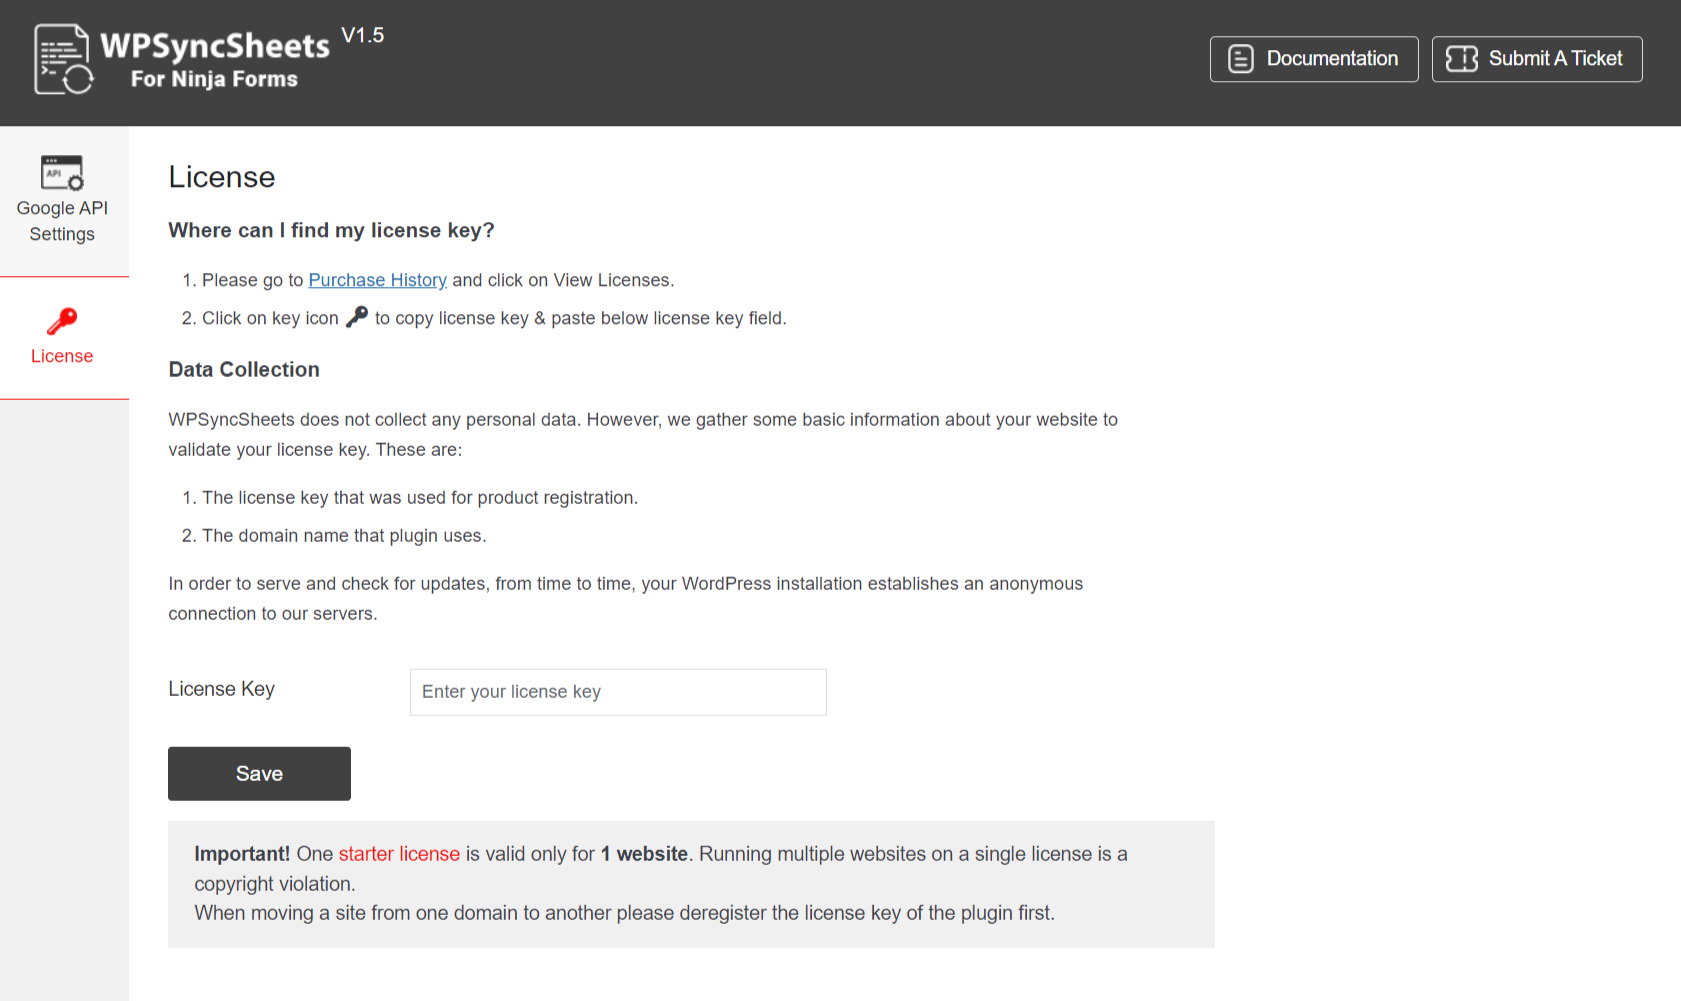1681x1001 pixels.
Task: Click the WPSyncSheets spreadsheet sync logo icon
Action: tap(64, 59)
